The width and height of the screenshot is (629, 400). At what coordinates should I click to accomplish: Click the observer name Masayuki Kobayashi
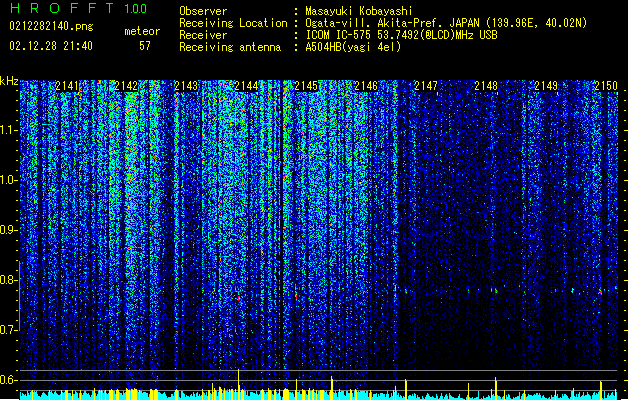pyautogui.click(x=358, y=11)
